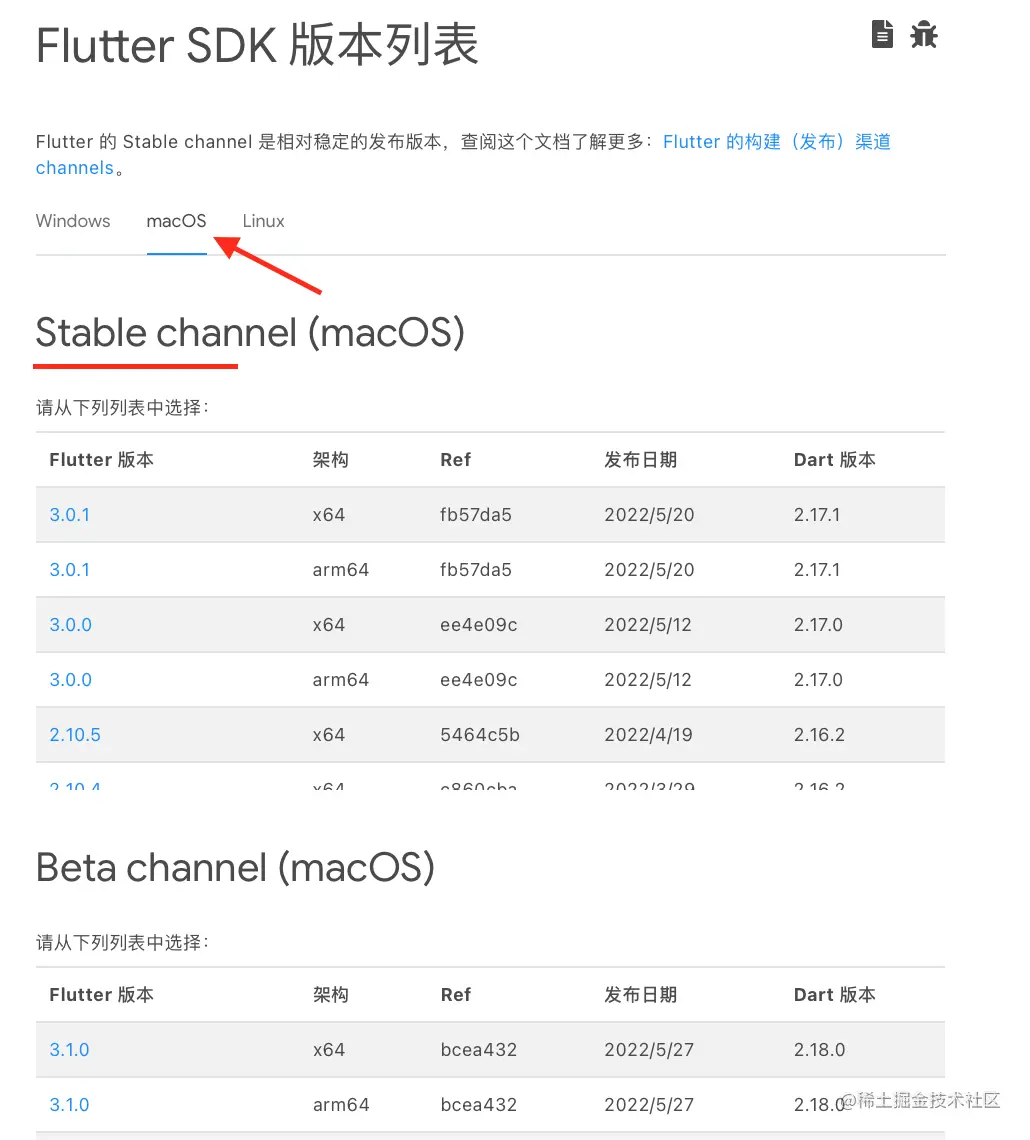Screen dimensions: 1030x1140
Task: Click Dart 版本 header in Stable table
Action: pyautogui.click(x=834, y=460)
